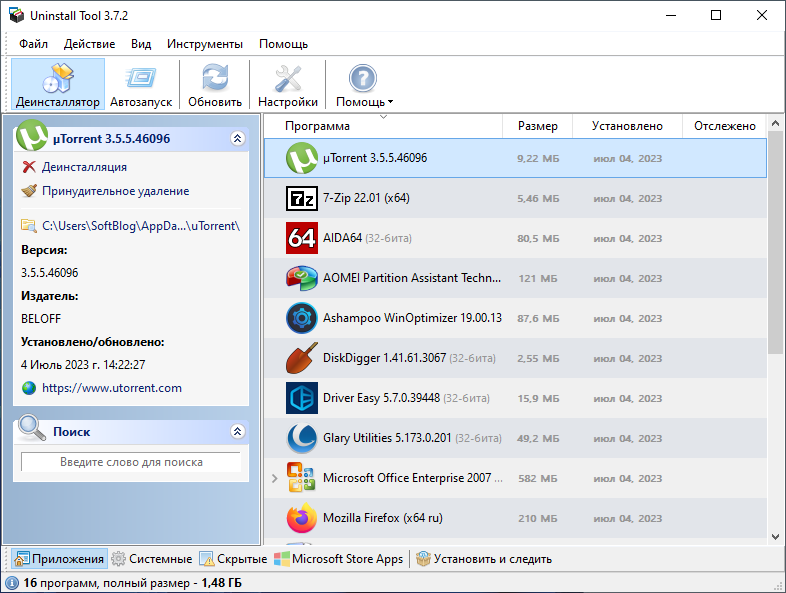This screenshot has height=593, width=786.
Task: Open the Инструменты menu
Action: click(x=205, y=44)
